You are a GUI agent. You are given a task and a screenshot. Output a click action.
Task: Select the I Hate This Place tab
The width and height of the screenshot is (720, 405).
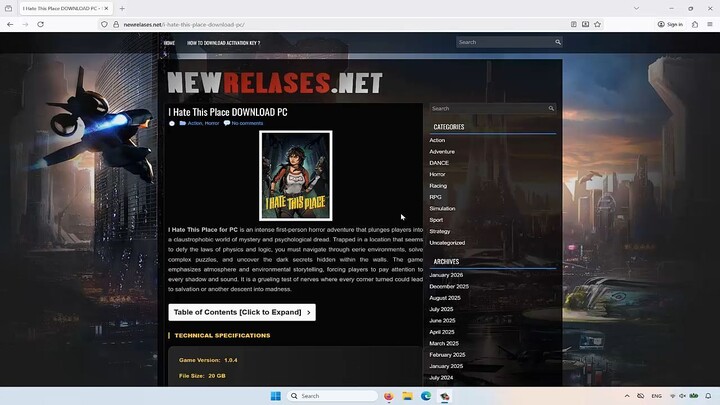pyautogui.click(x=66, y=8)
